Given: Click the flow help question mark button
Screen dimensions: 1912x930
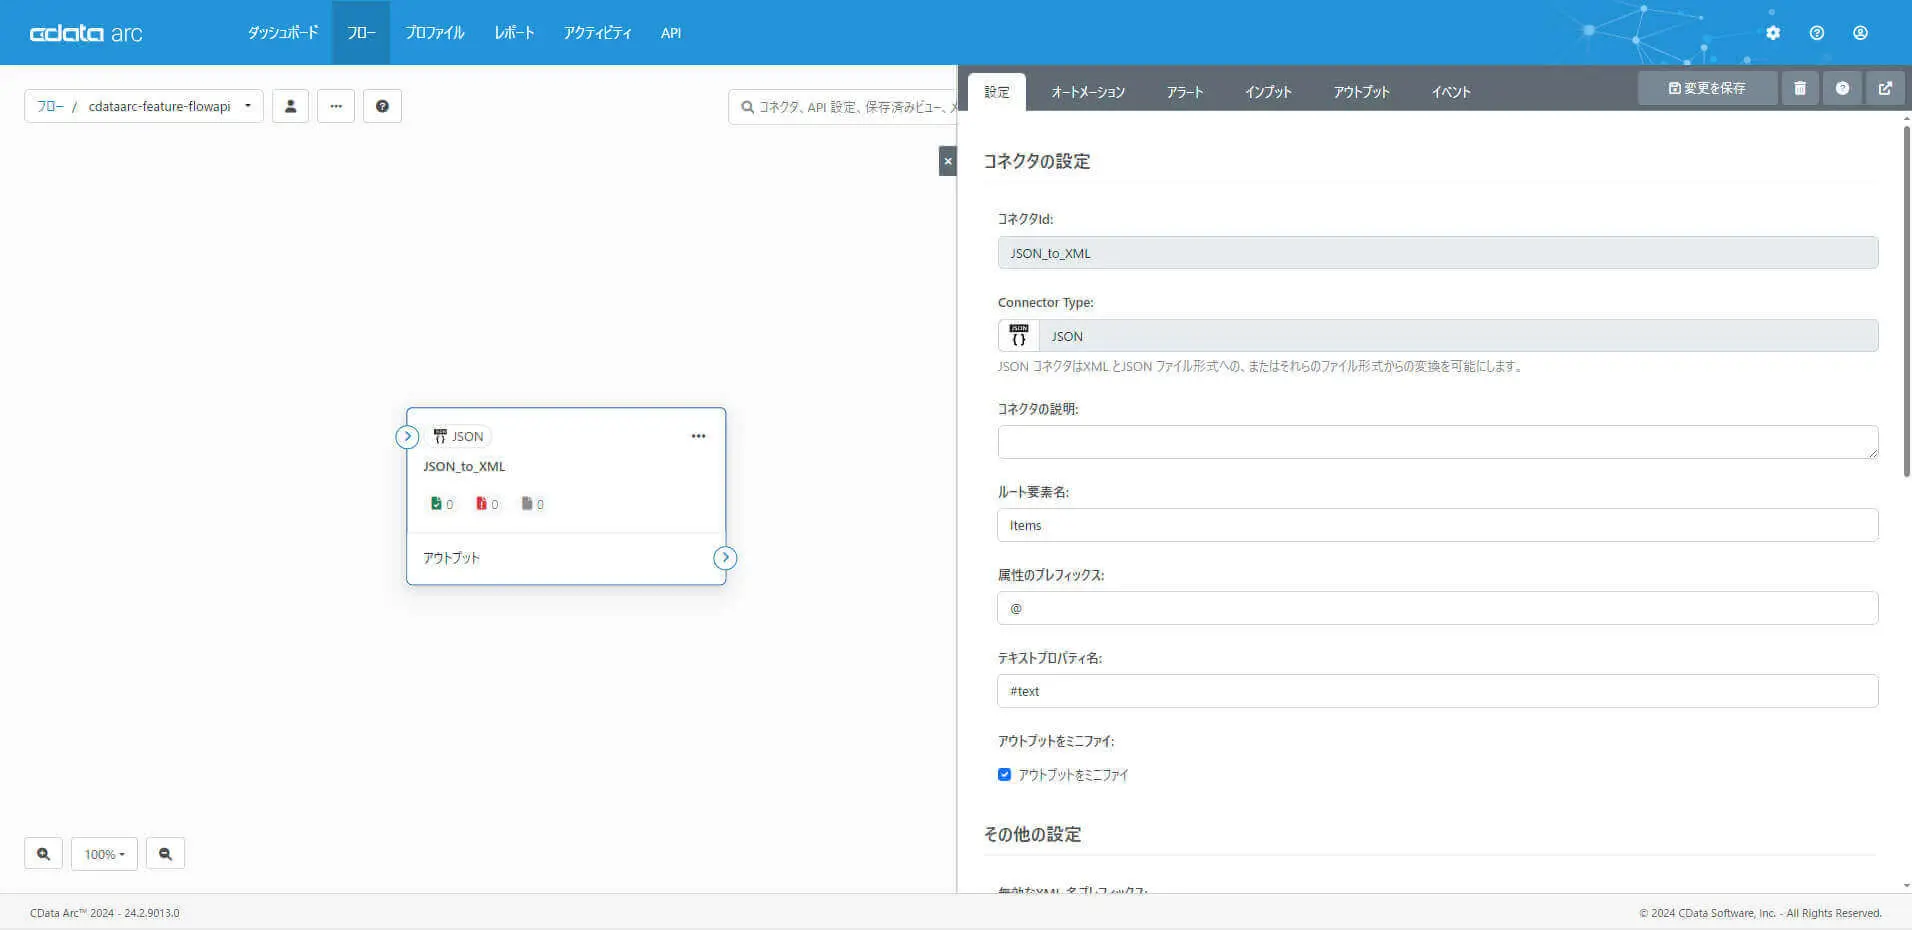Looking at the screenshot, I should 382,106.
